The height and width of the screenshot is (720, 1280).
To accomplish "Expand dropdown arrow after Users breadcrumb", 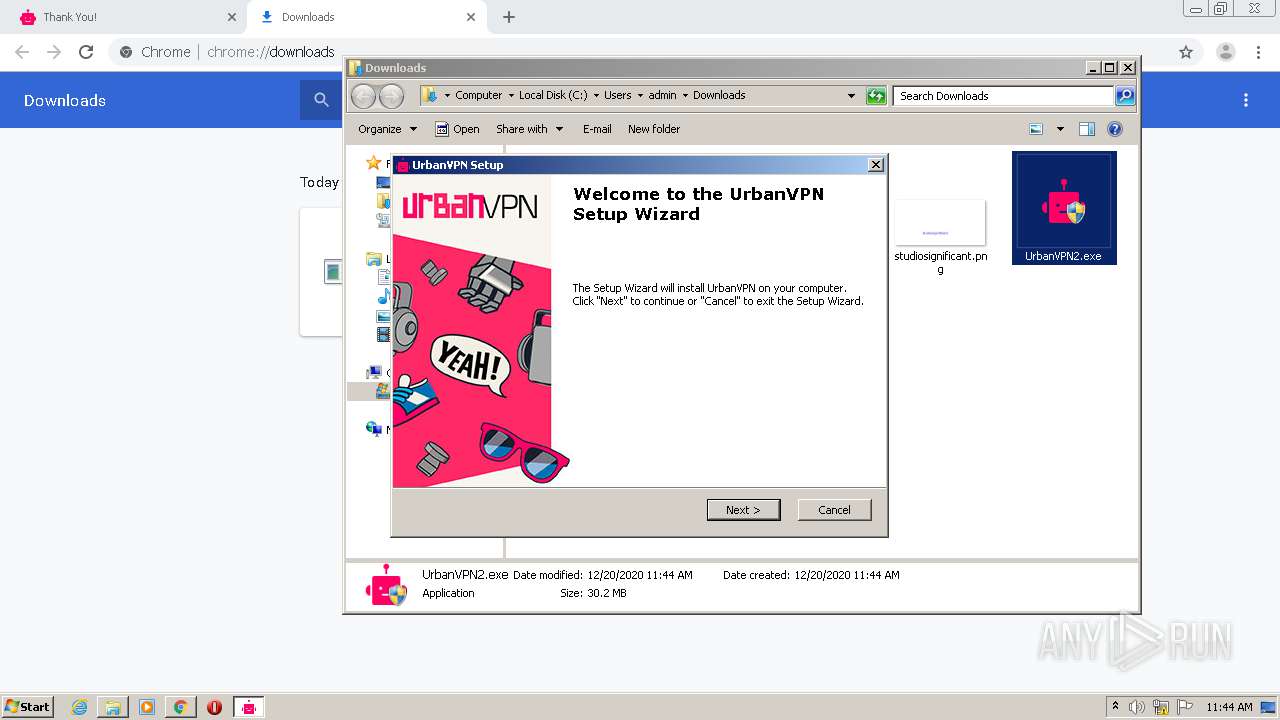I will pos(640,96).
